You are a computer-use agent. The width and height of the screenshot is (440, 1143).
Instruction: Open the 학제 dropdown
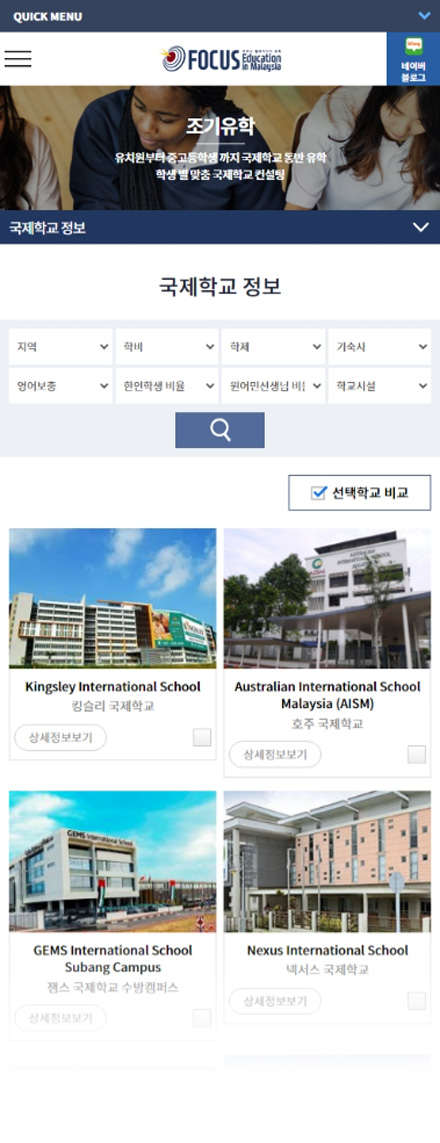pos(273,347)
